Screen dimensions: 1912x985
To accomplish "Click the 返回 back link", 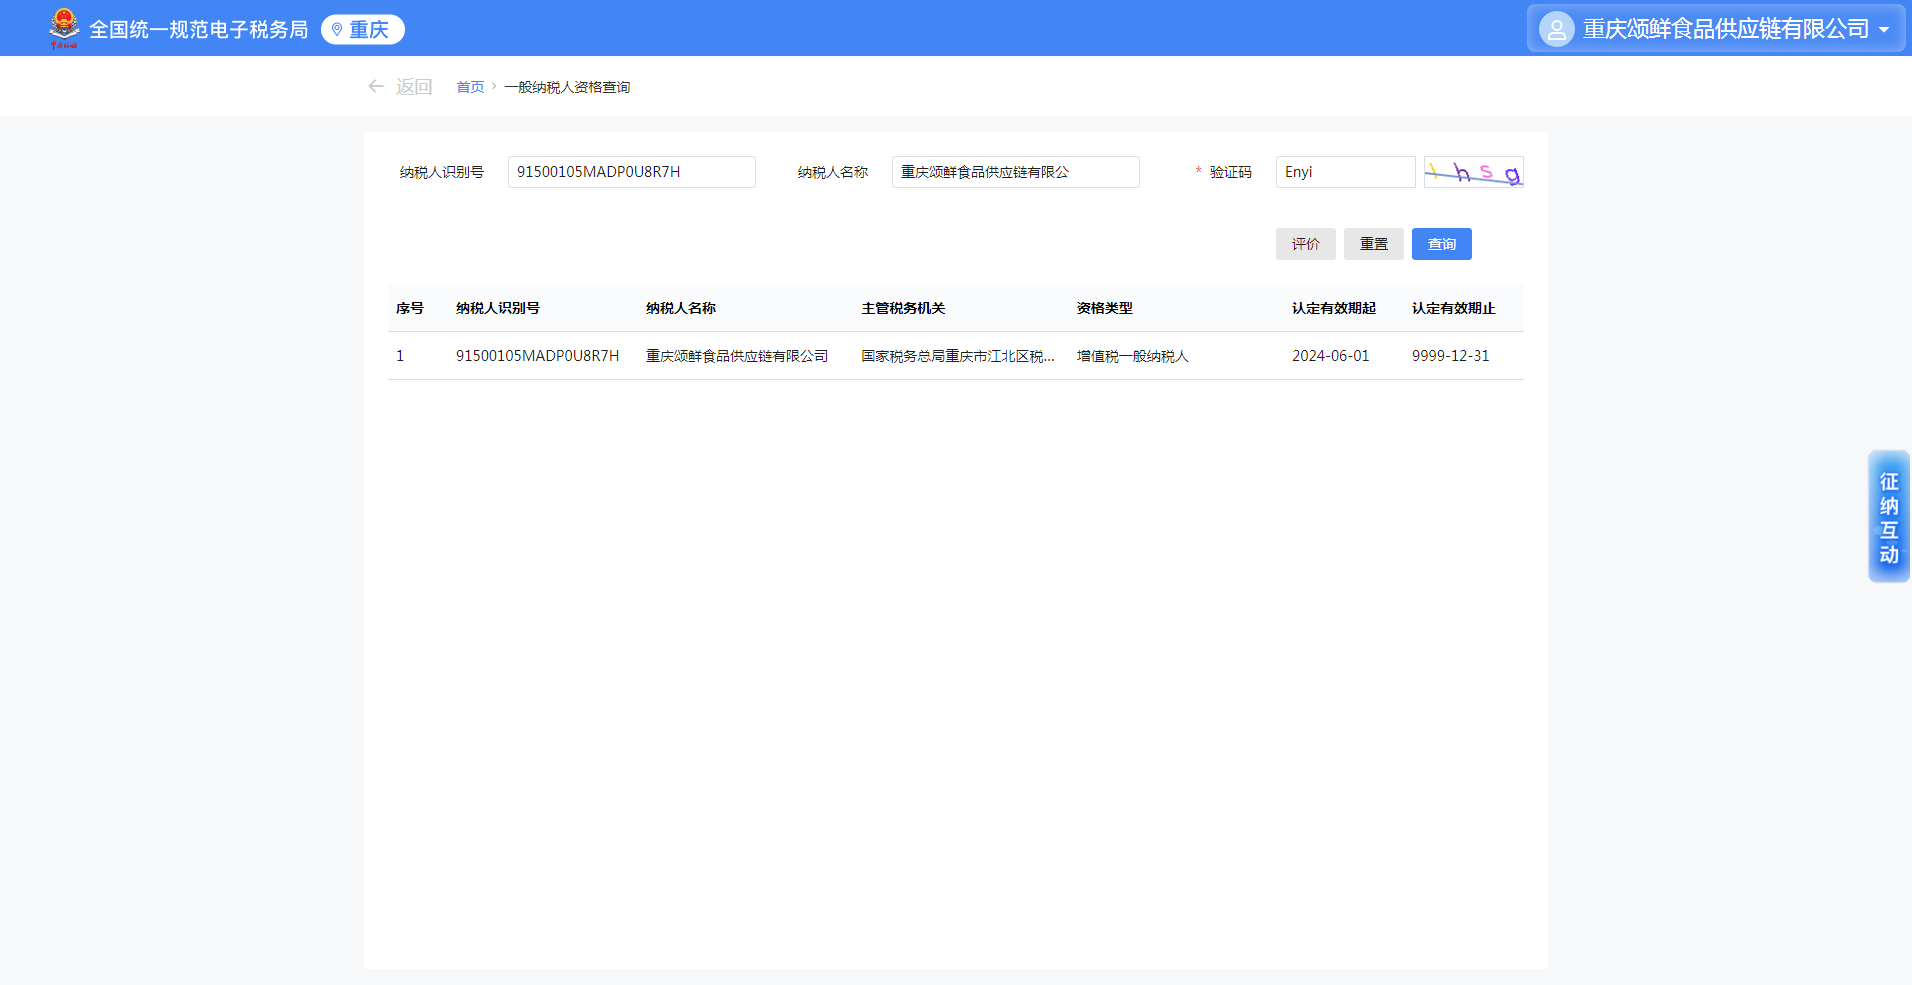I will pyautogui.click(x=413, y=87).
